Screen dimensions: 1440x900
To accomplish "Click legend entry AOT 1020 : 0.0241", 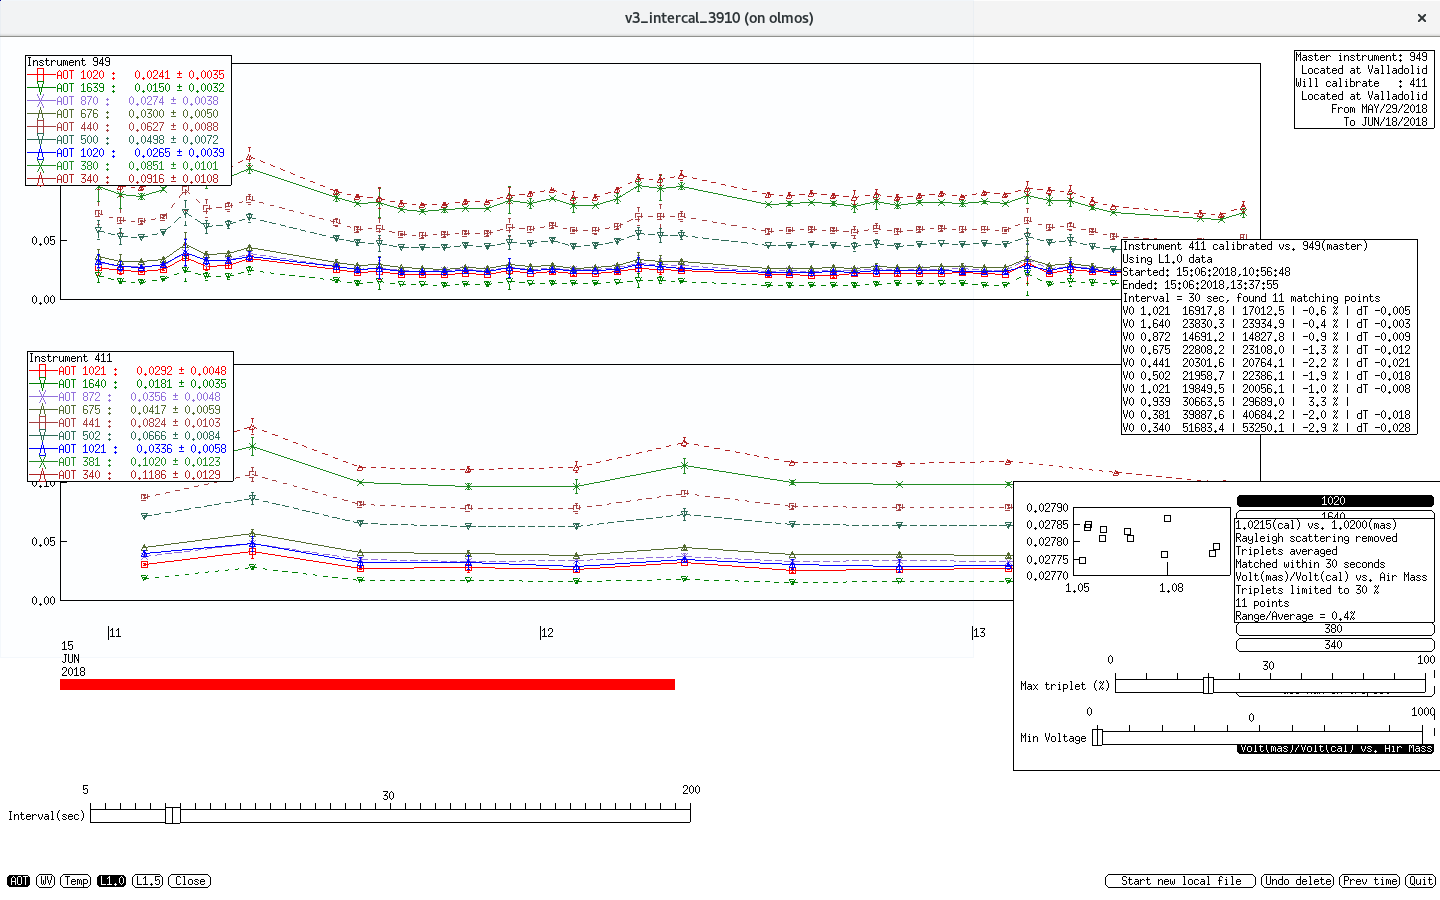I will [x=128, y=75].
